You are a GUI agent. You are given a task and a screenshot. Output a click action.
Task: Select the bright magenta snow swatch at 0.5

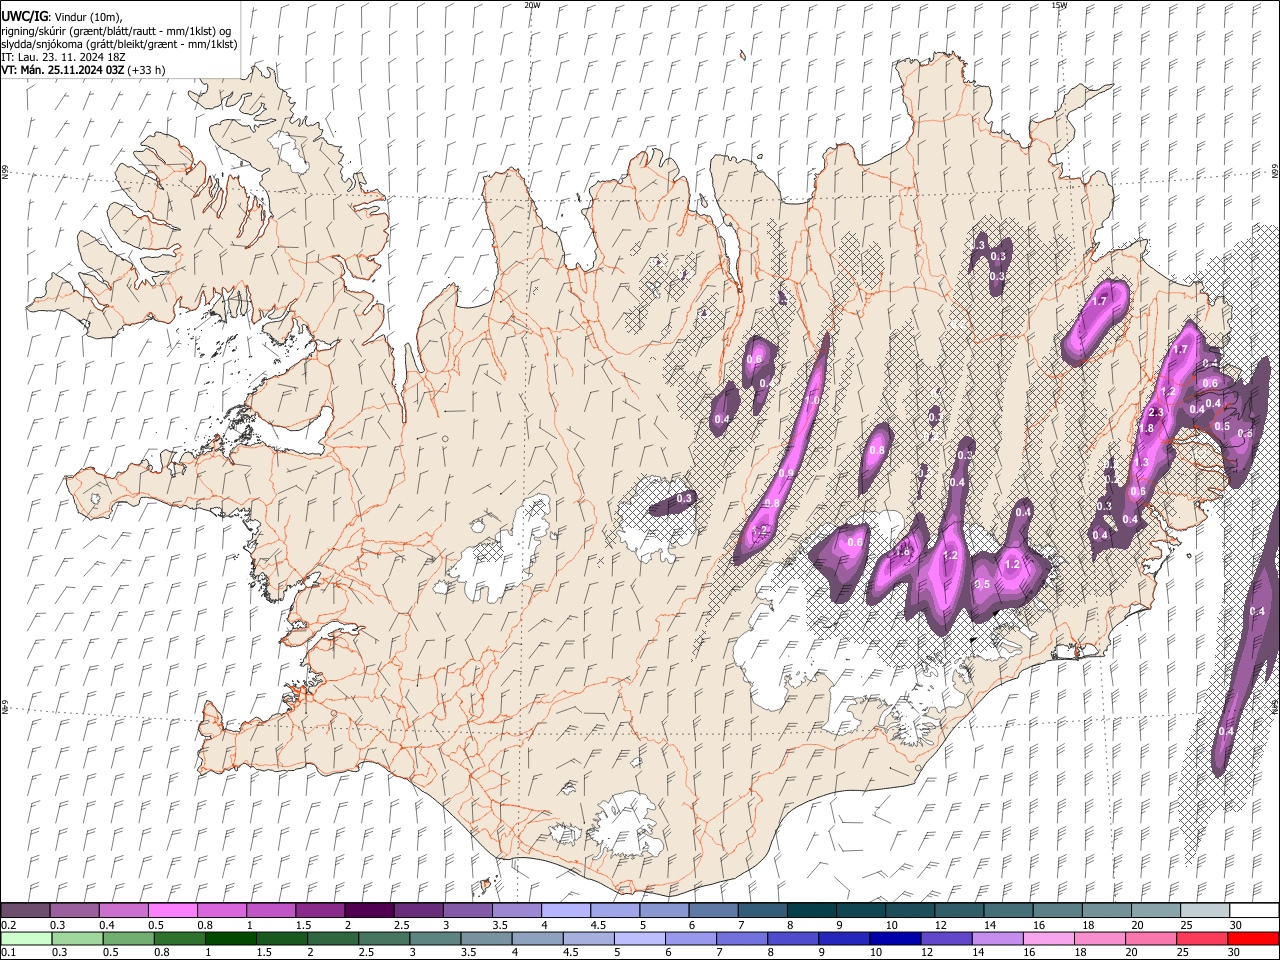click(x=172, y=910)
